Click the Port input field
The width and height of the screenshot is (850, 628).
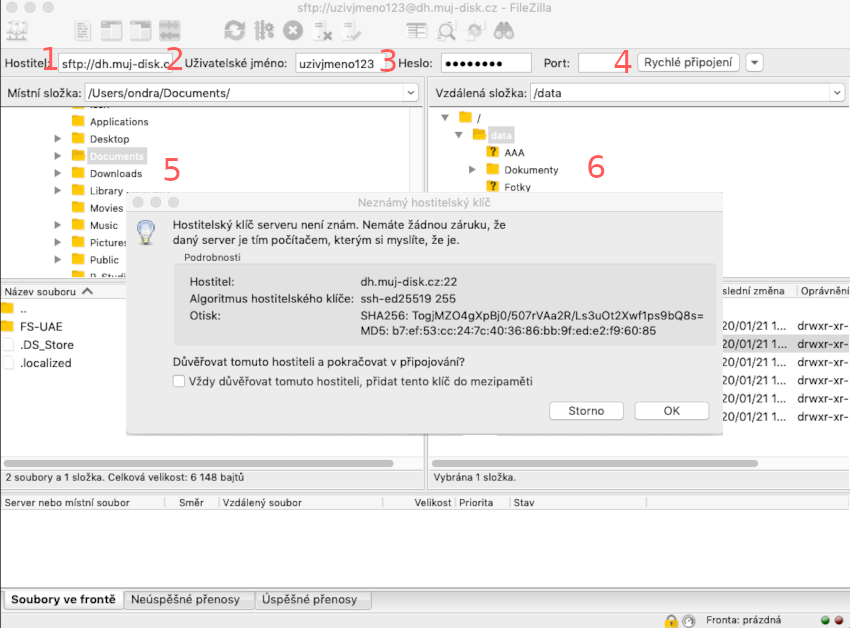[604, 63]
